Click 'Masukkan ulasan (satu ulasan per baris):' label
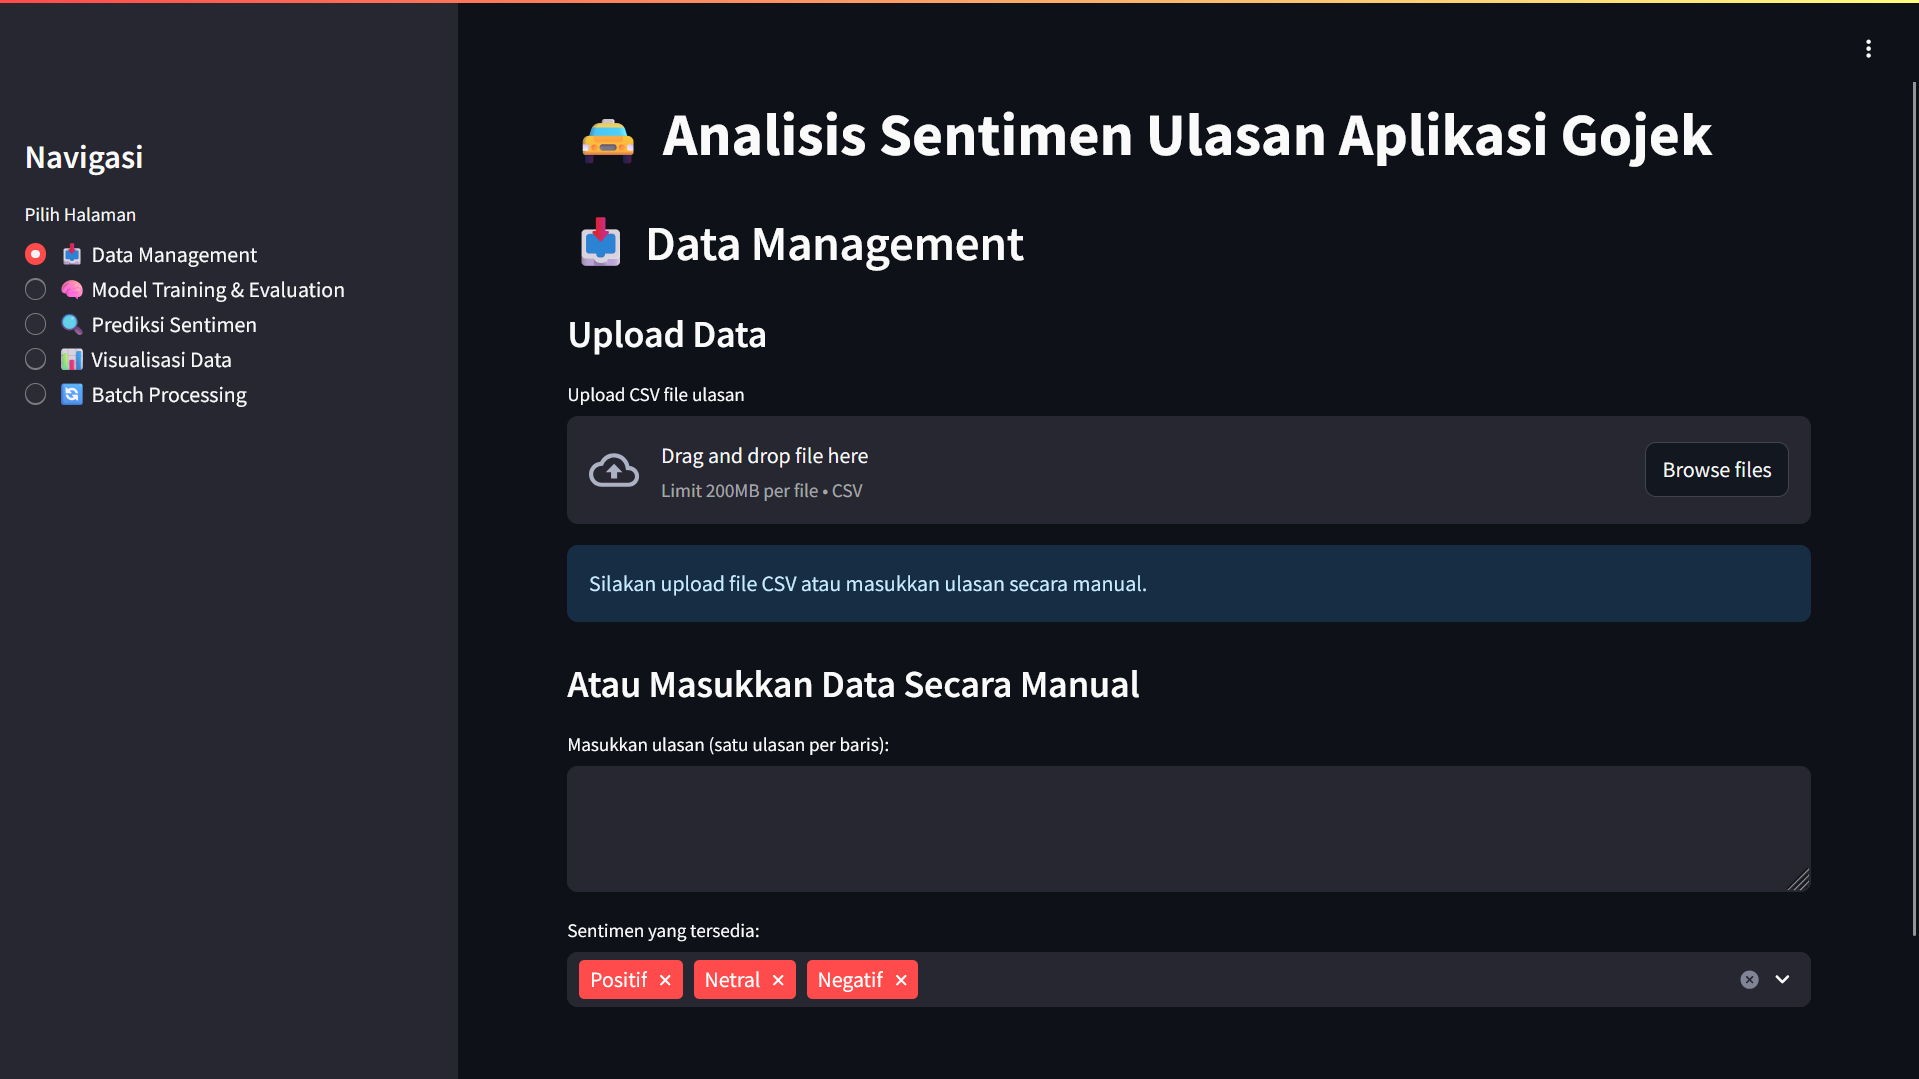The width and height of the screenshot is (1919, 1079). [x=728, y=745]
